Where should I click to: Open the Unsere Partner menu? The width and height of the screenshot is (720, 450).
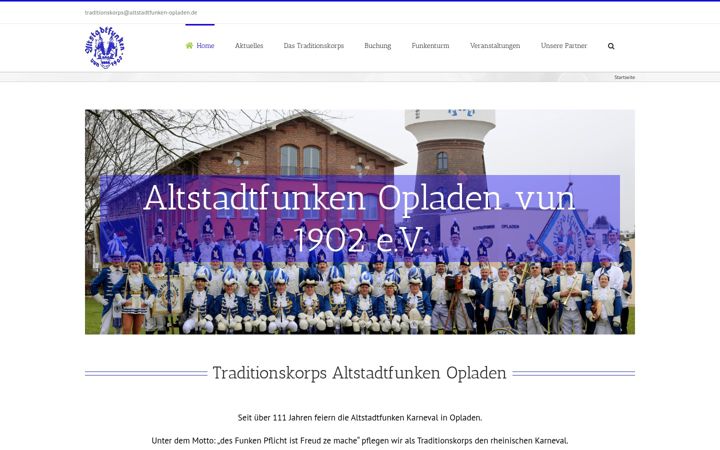click(564, 45)
